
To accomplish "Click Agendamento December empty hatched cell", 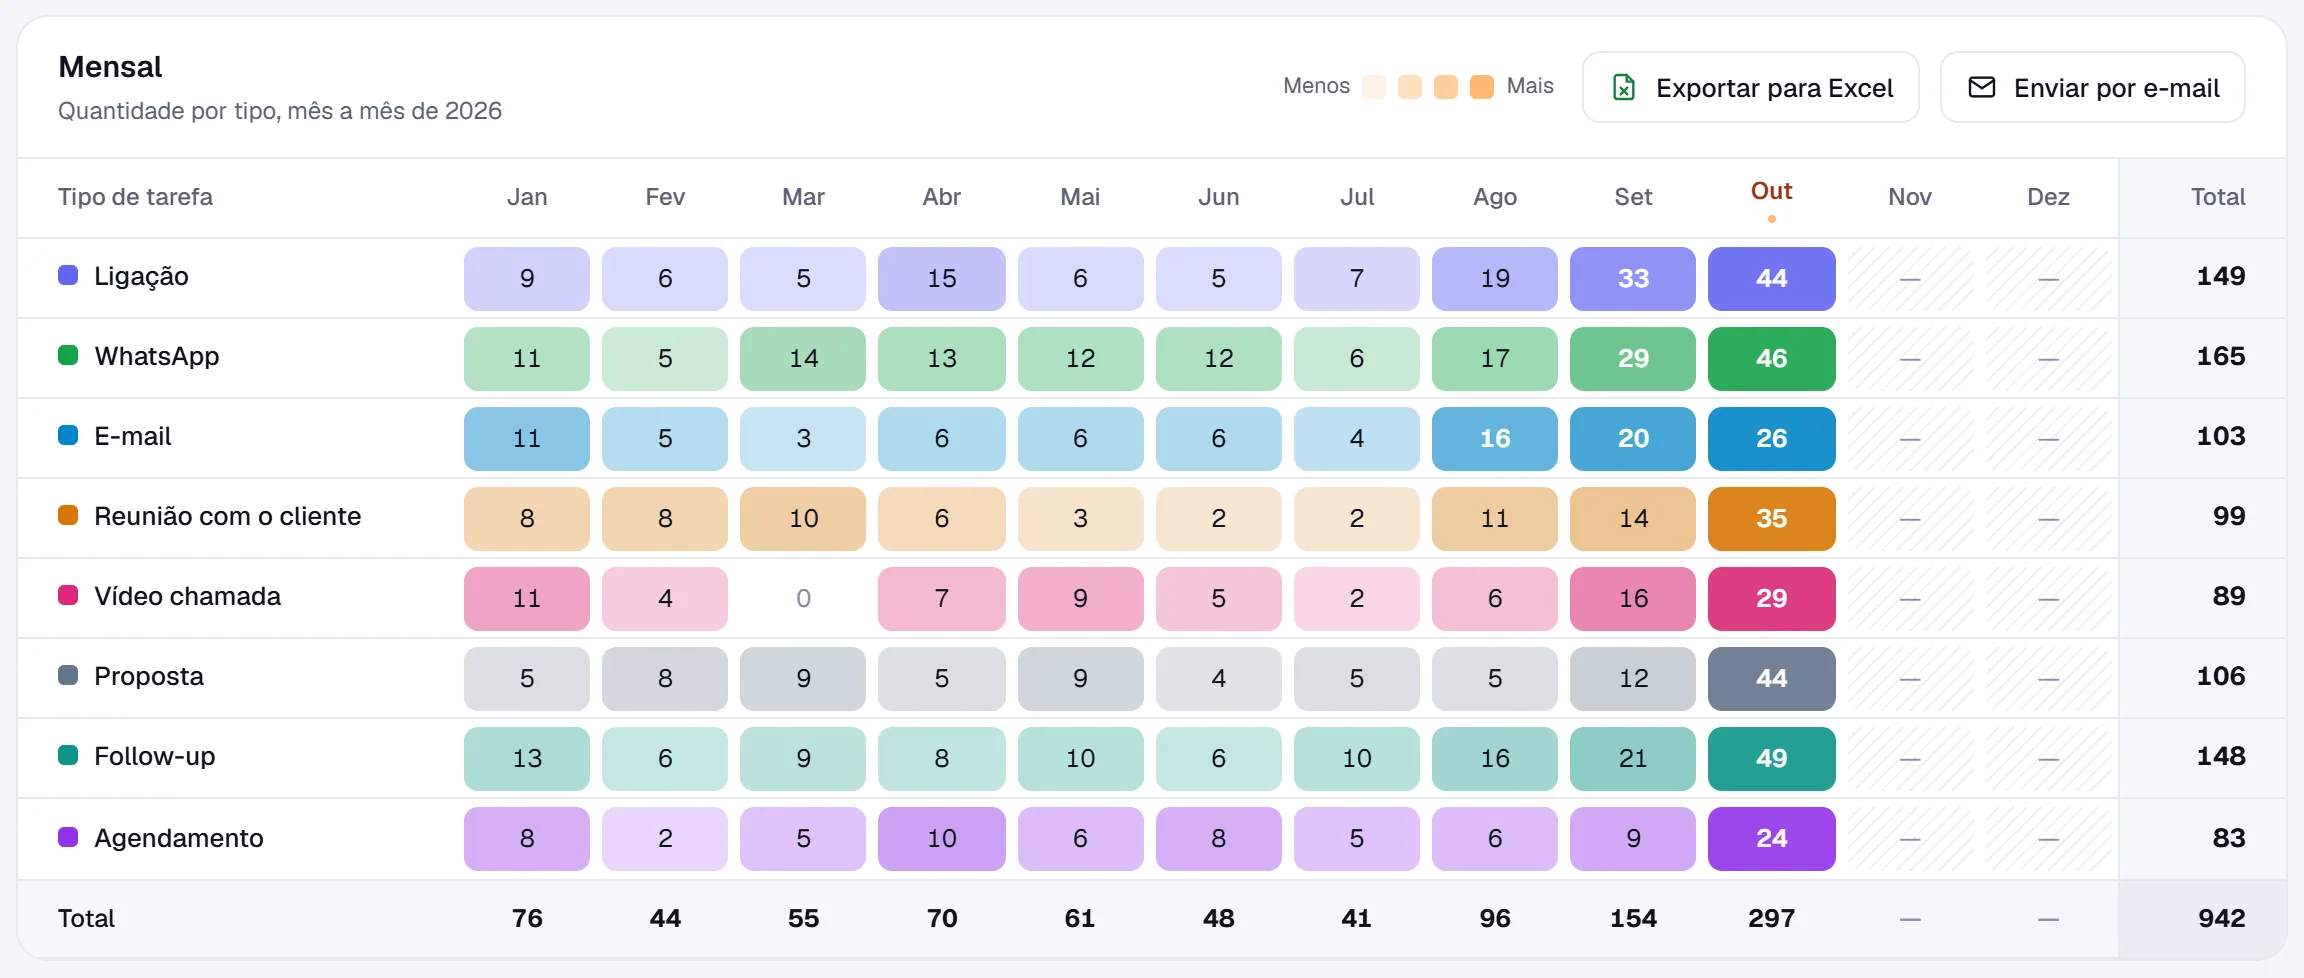I will coord(2048,838).
